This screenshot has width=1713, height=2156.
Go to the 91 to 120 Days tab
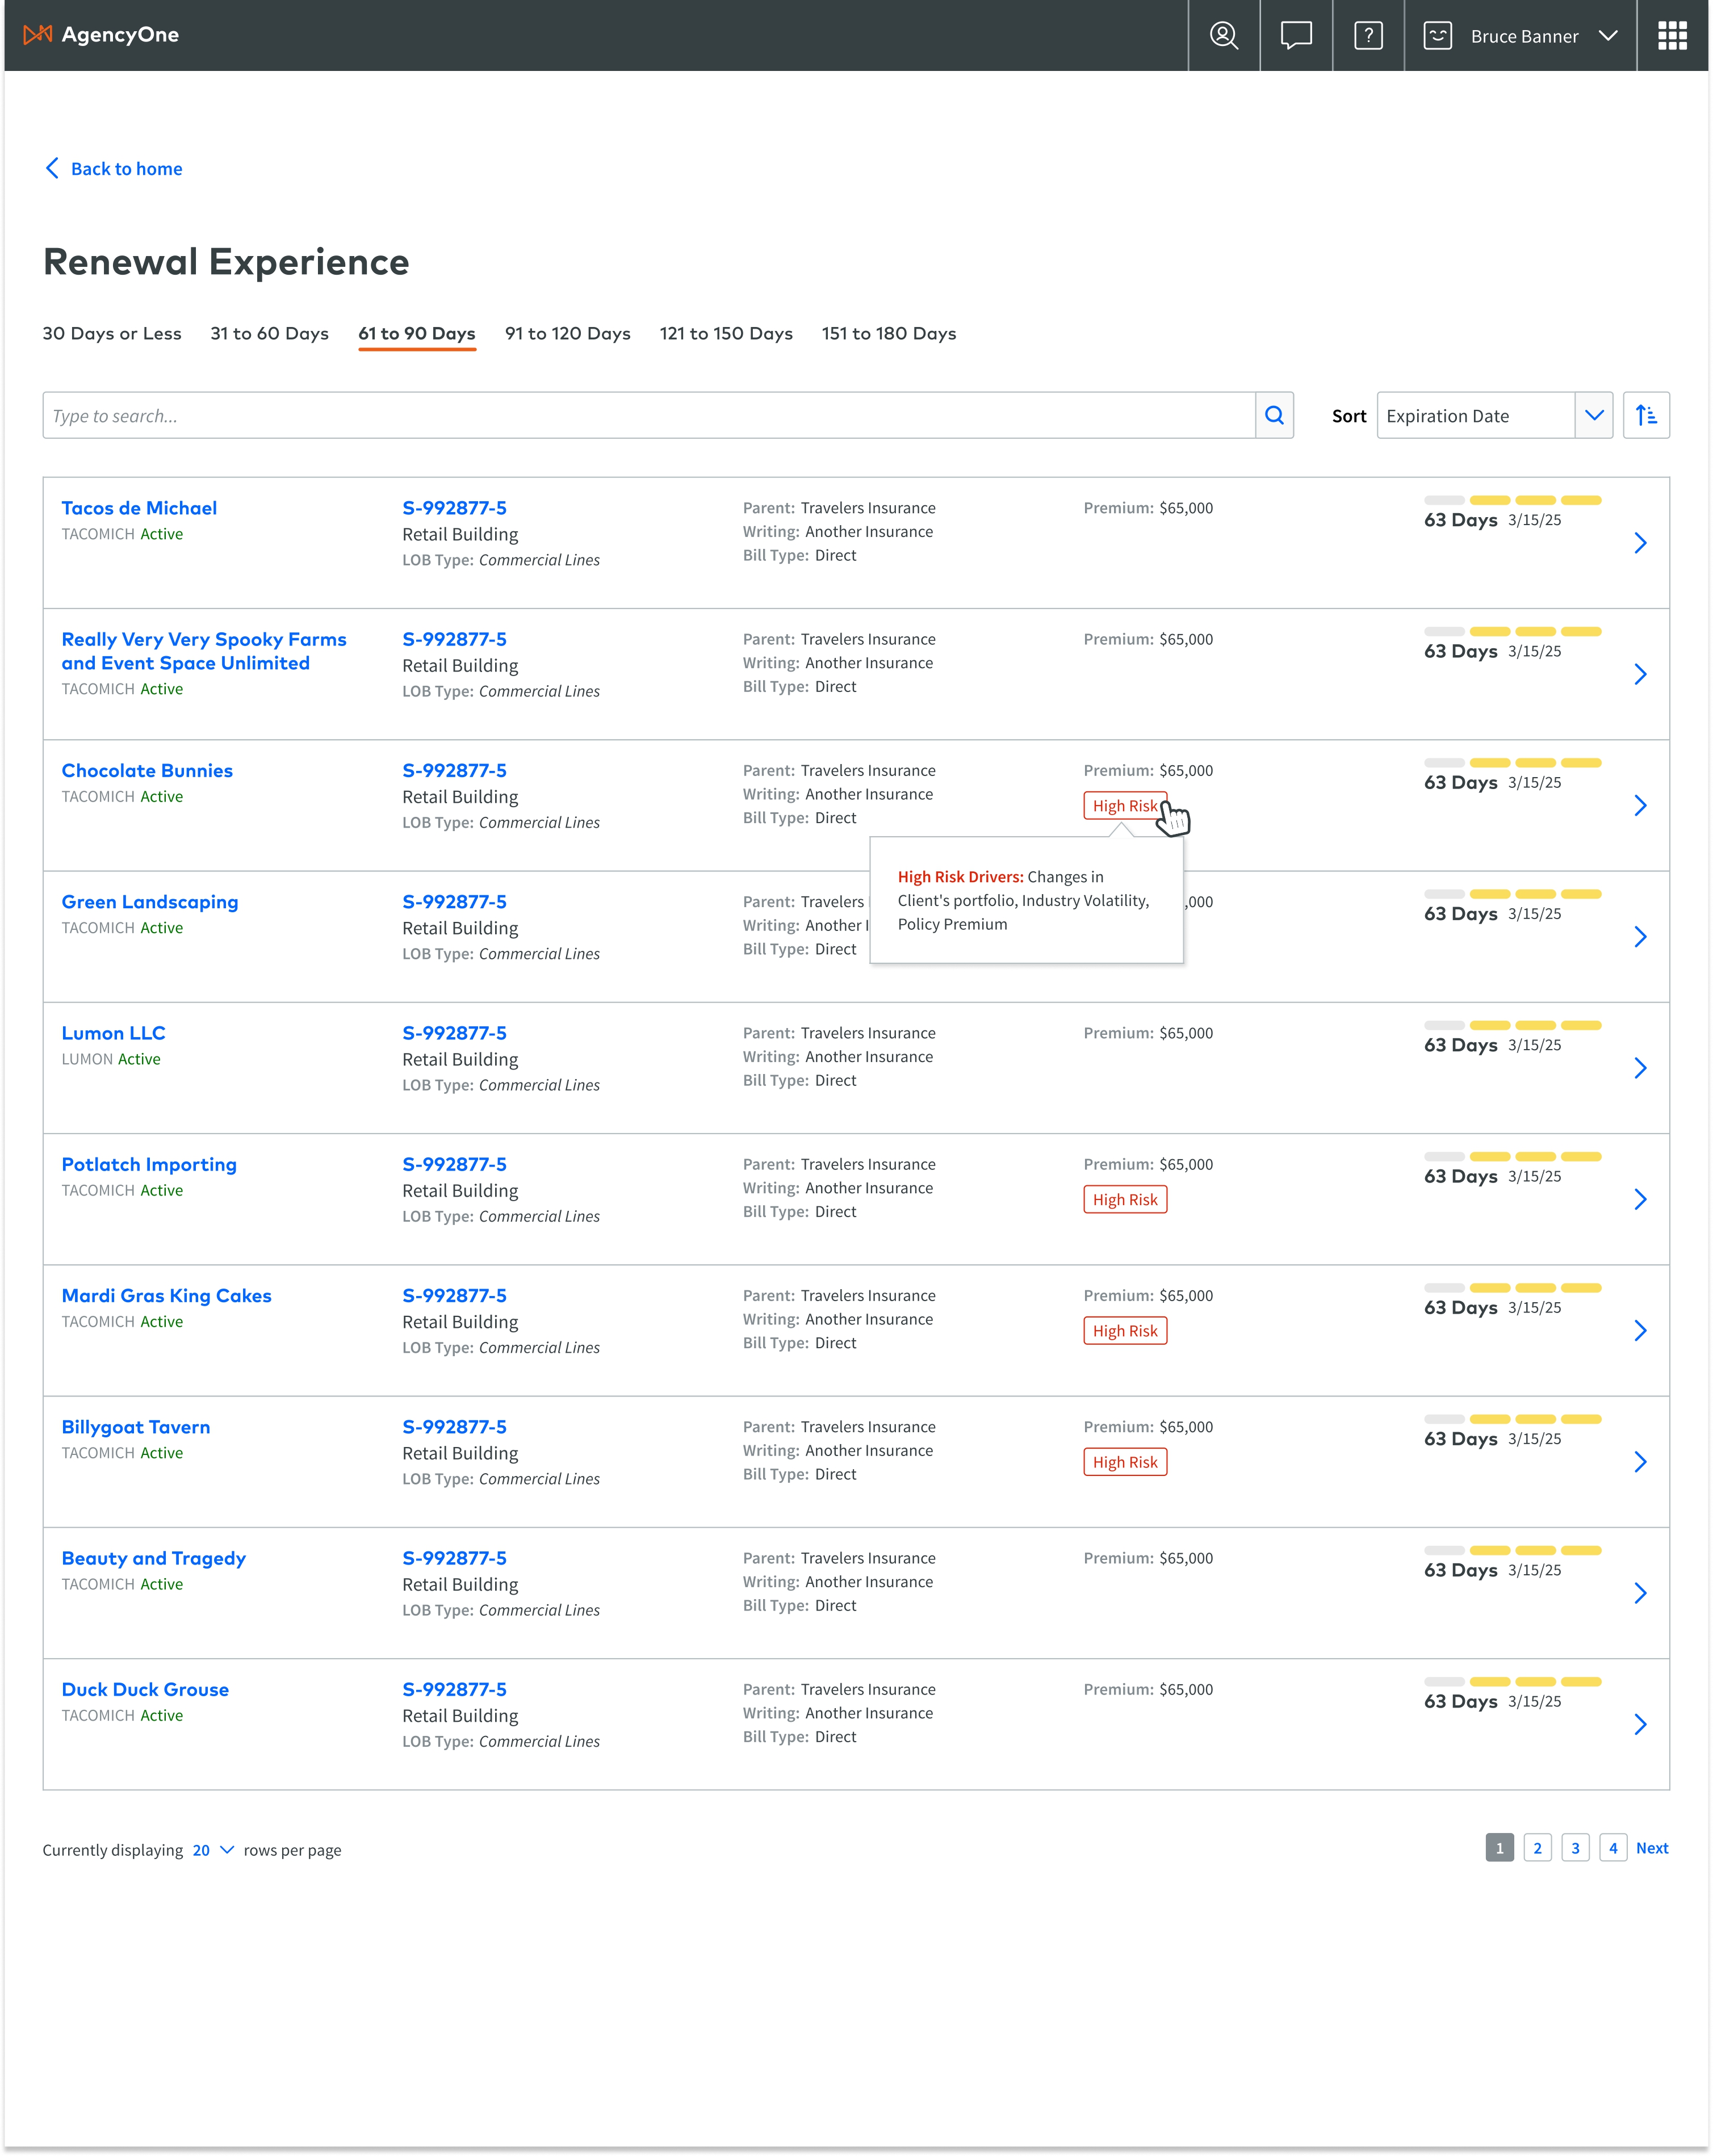(567, 334)
